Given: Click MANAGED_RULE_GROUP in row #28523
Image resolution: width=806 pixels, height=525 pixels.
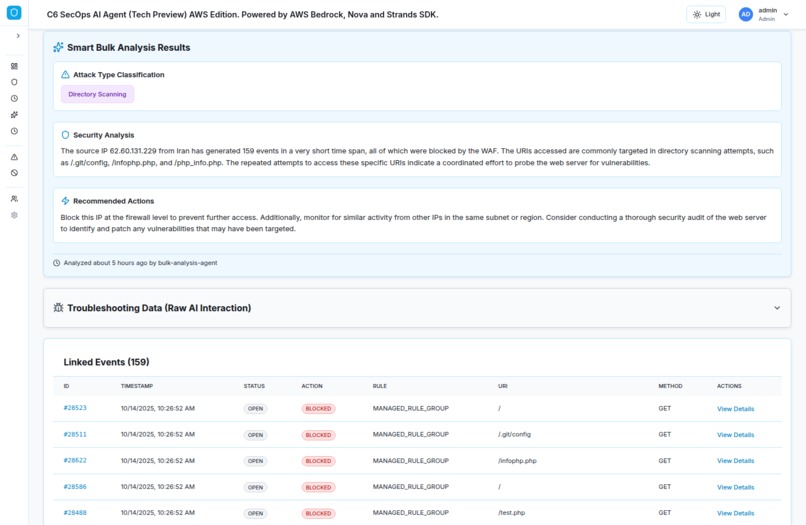Looking at the screenshot, I should (411, 408).
